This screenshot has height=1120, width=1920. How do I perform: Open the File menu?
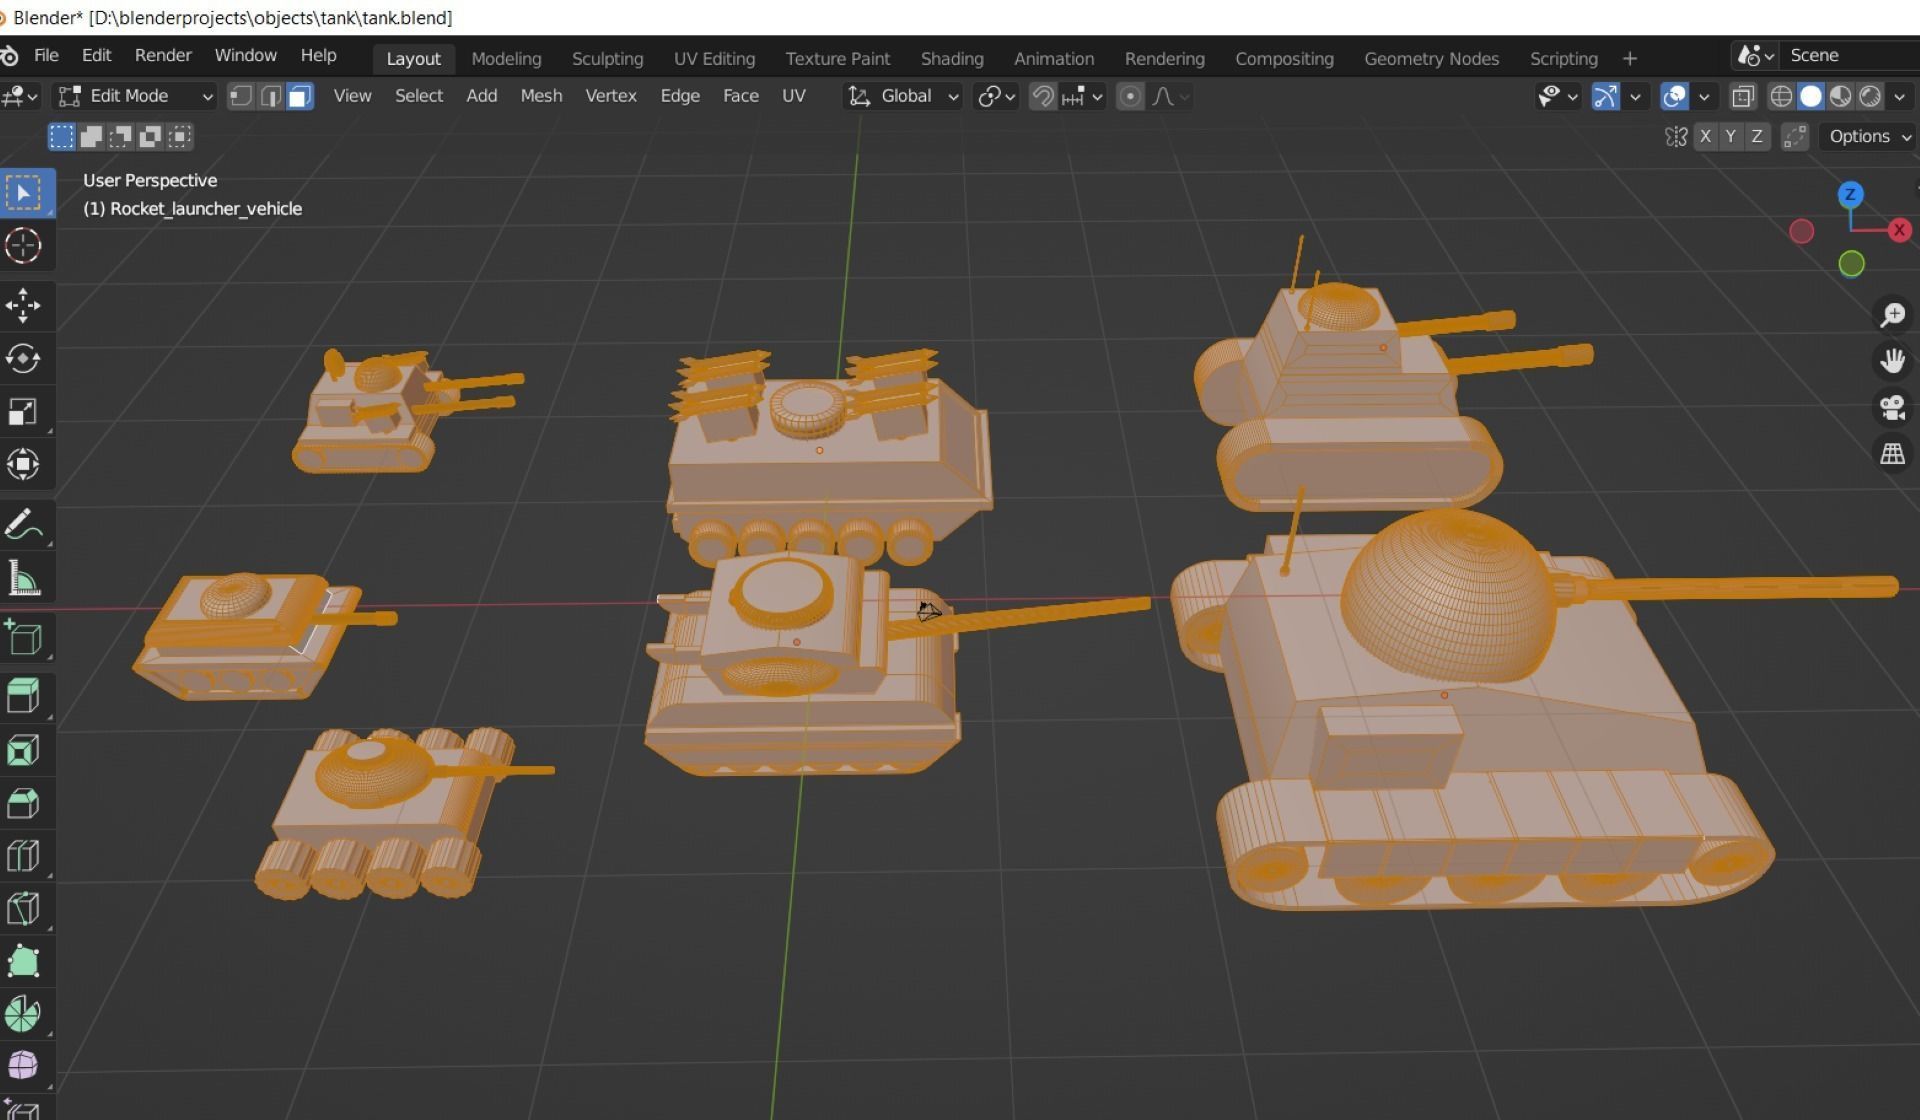46,55
